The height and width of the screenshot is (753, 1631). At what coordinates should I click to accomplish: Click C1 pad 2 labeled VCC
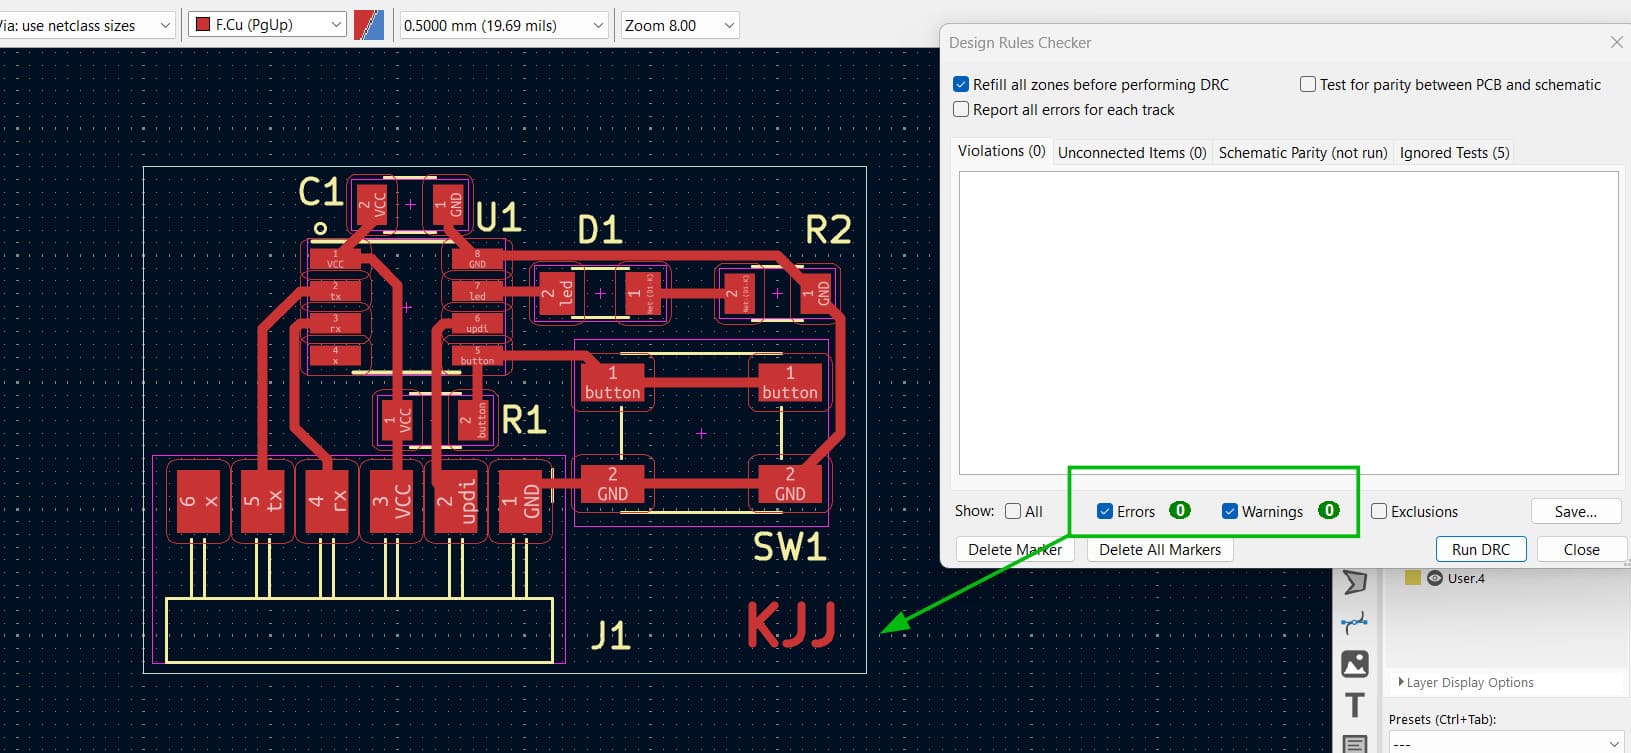point(372,205)
